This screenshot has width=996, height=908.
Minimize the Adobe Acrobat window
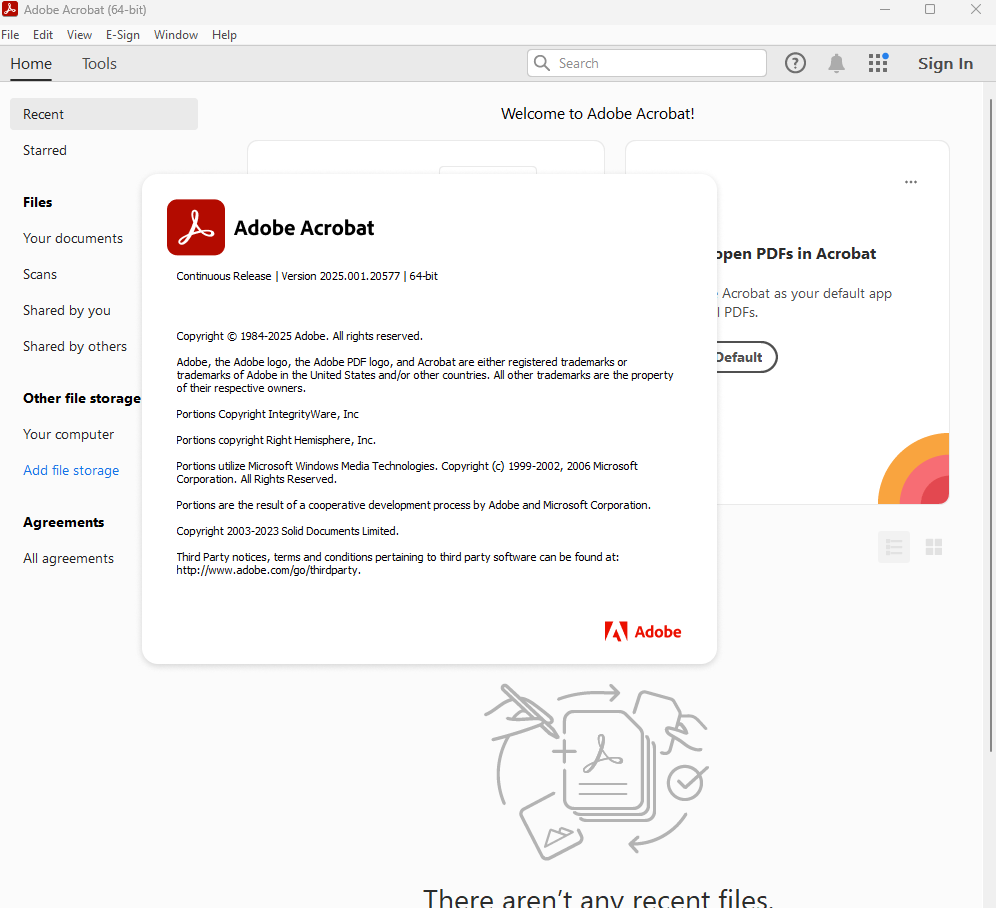tap(884, 10)
